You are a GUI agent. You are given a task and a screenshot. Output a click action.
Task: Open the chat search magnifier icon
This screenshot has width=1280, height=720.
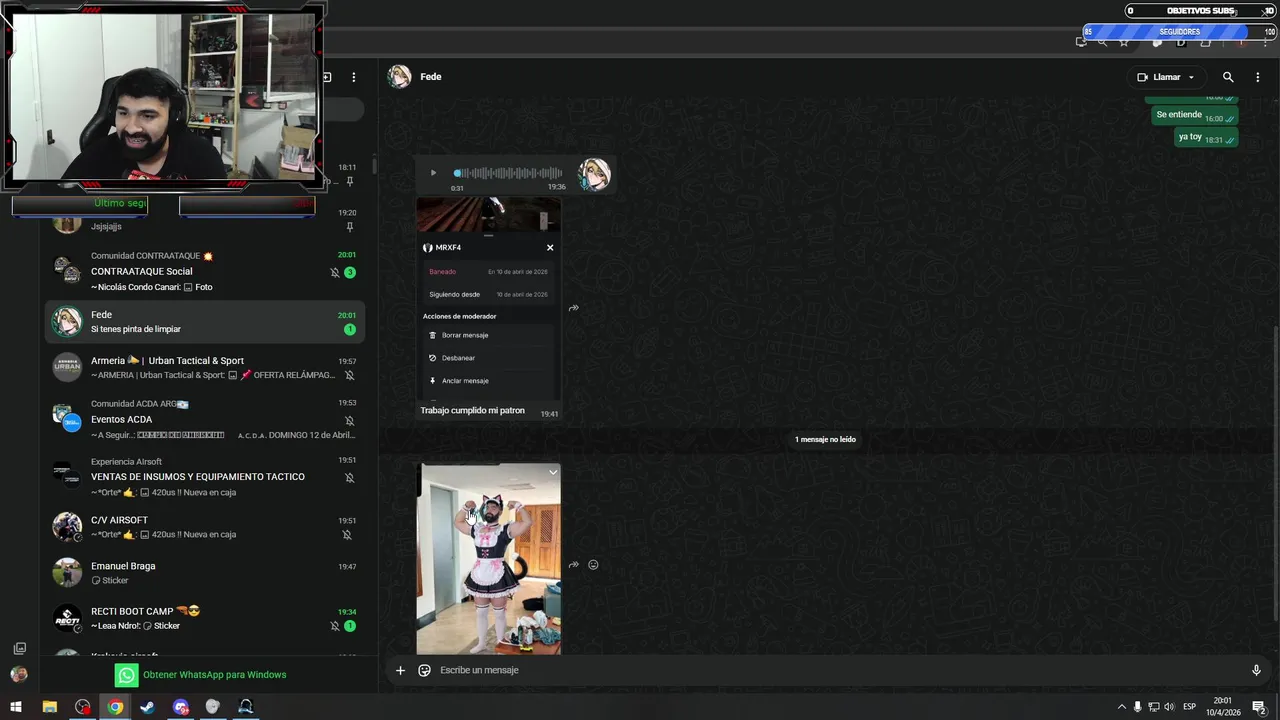[x=1228, y=77]
